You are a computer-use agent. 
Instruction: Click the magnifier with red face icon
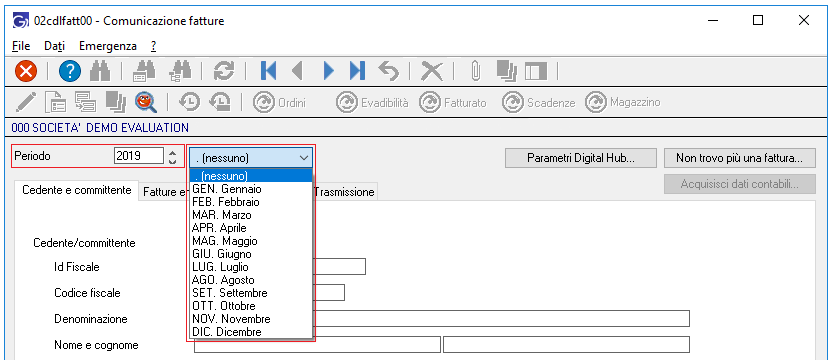[145, 101]
